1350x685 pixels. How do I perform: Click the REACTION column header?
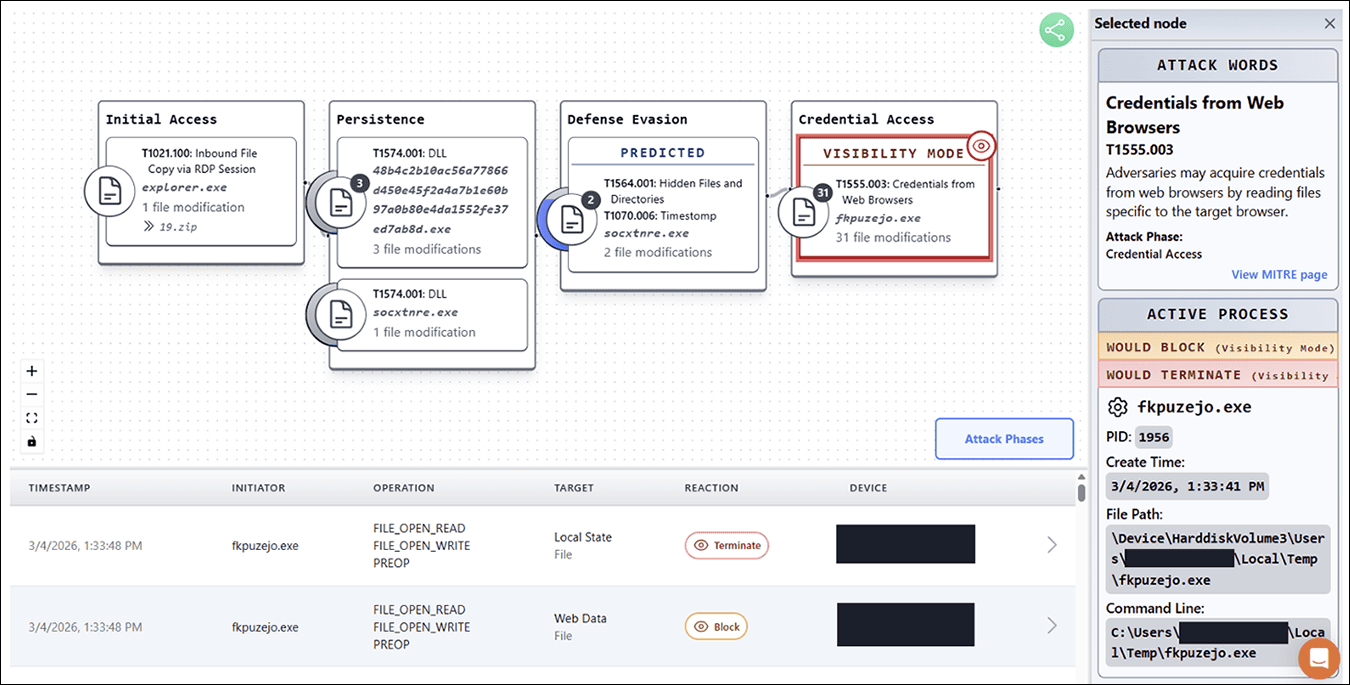coord(711,488)
